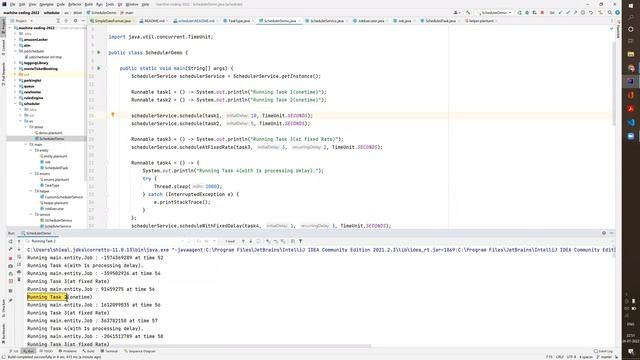Hide the Run panel with minus icon
This screenshot has width=640, height=360.
611,233
